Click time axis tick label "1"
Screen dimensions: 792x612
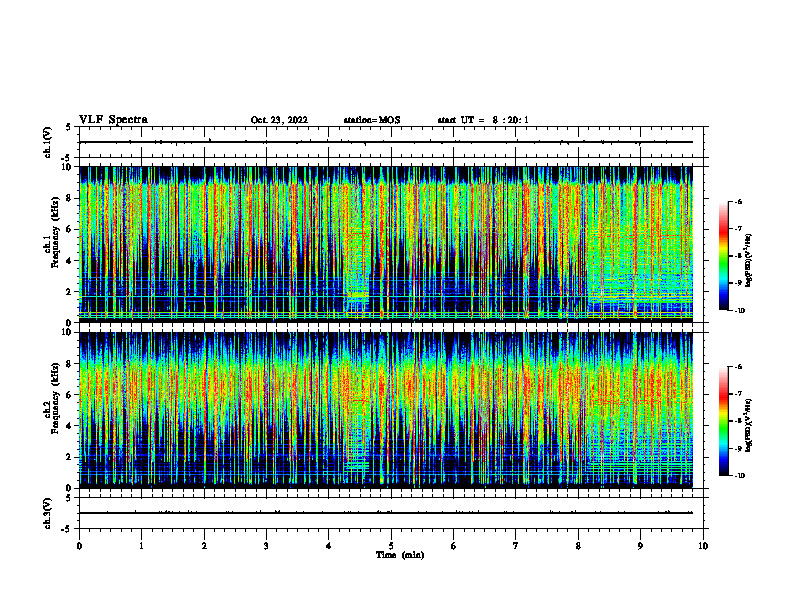click(141, 546)
